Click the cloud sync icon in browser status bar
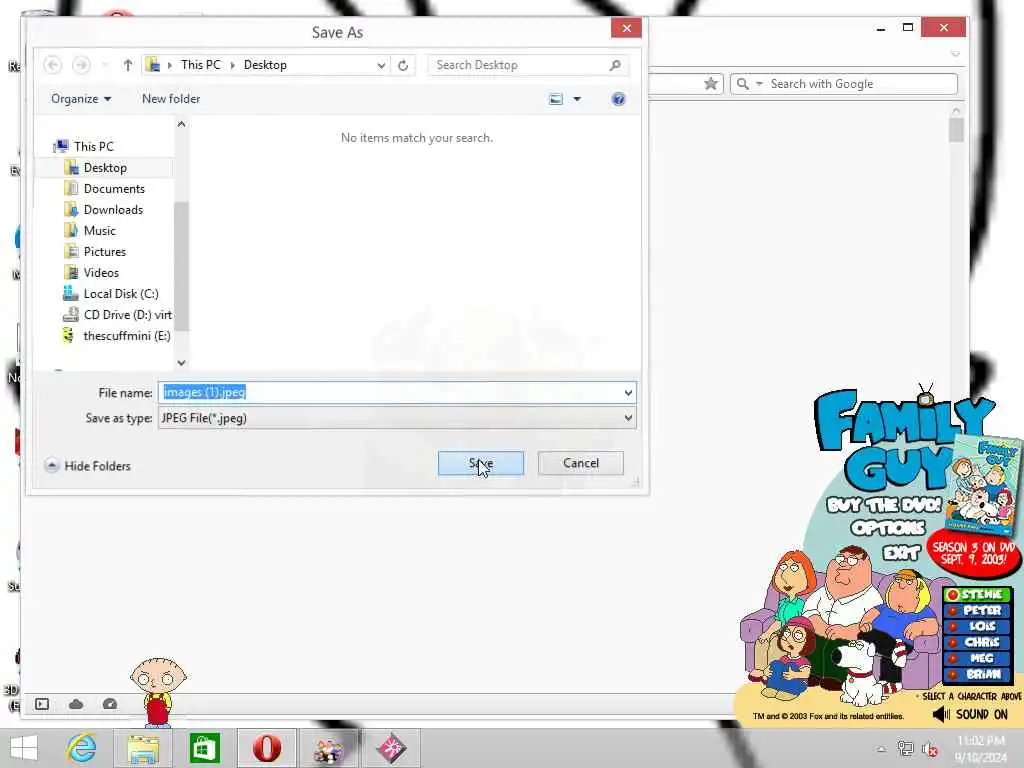This screenshot has width=1024, height=768. click(76, 704)
